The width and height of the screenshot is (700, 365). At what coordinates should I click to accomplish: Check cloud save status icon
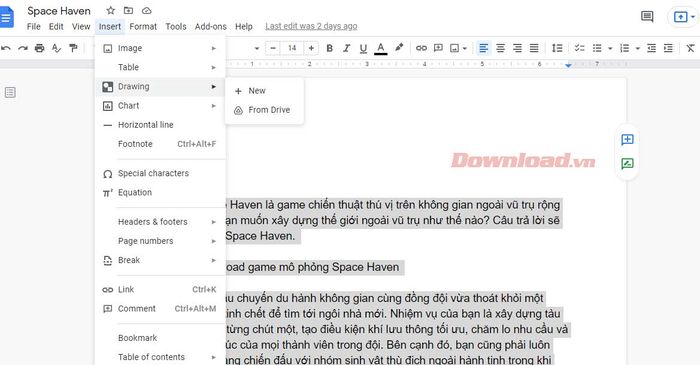pos(146,10)
